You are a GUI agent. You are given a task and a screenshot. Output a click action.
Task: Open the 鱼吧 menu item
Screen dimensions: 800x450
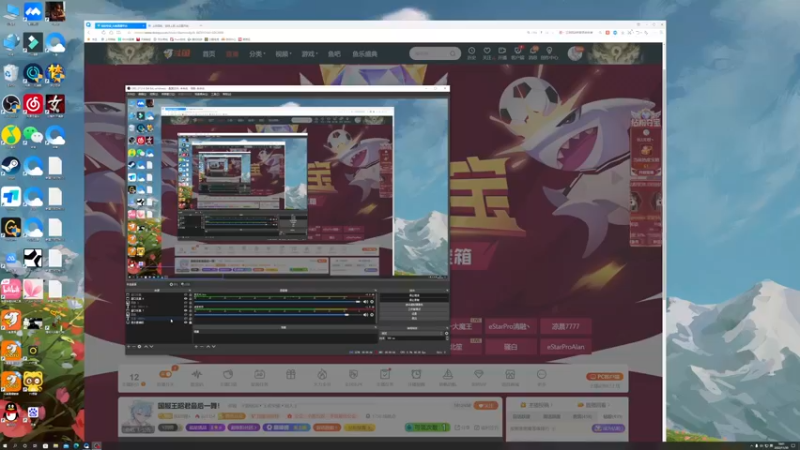tap(334, 54)
